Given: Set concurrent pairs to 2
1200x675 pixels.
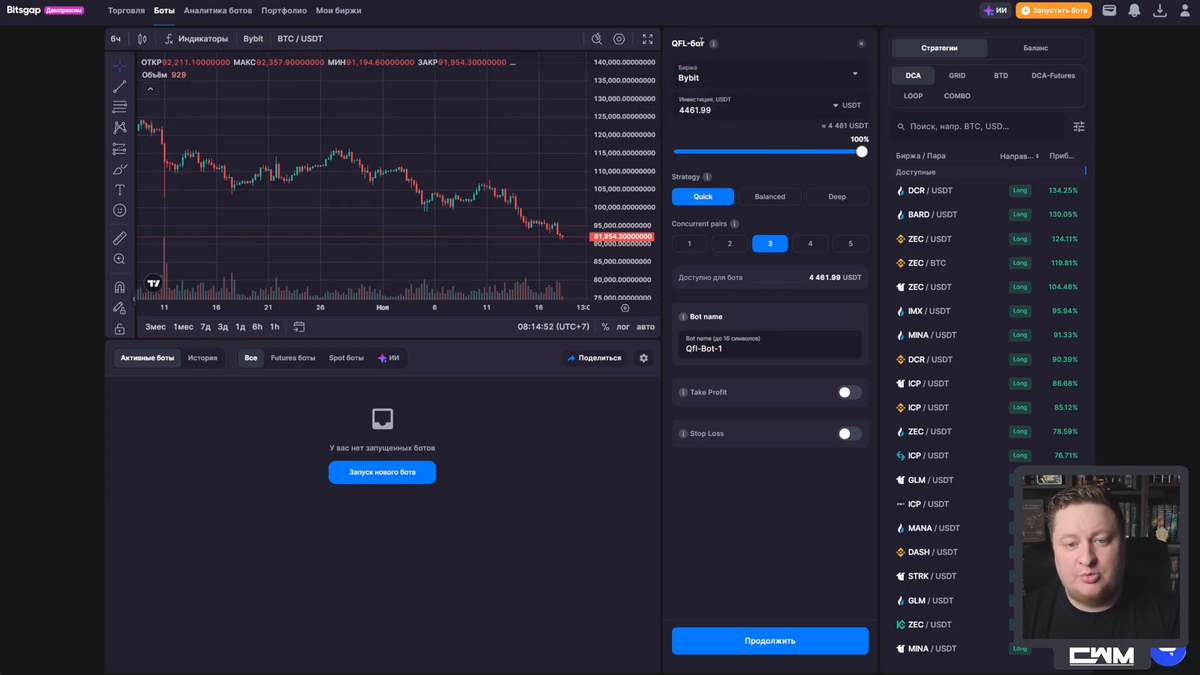Looking at the screenshot, I should coord(729,244).
